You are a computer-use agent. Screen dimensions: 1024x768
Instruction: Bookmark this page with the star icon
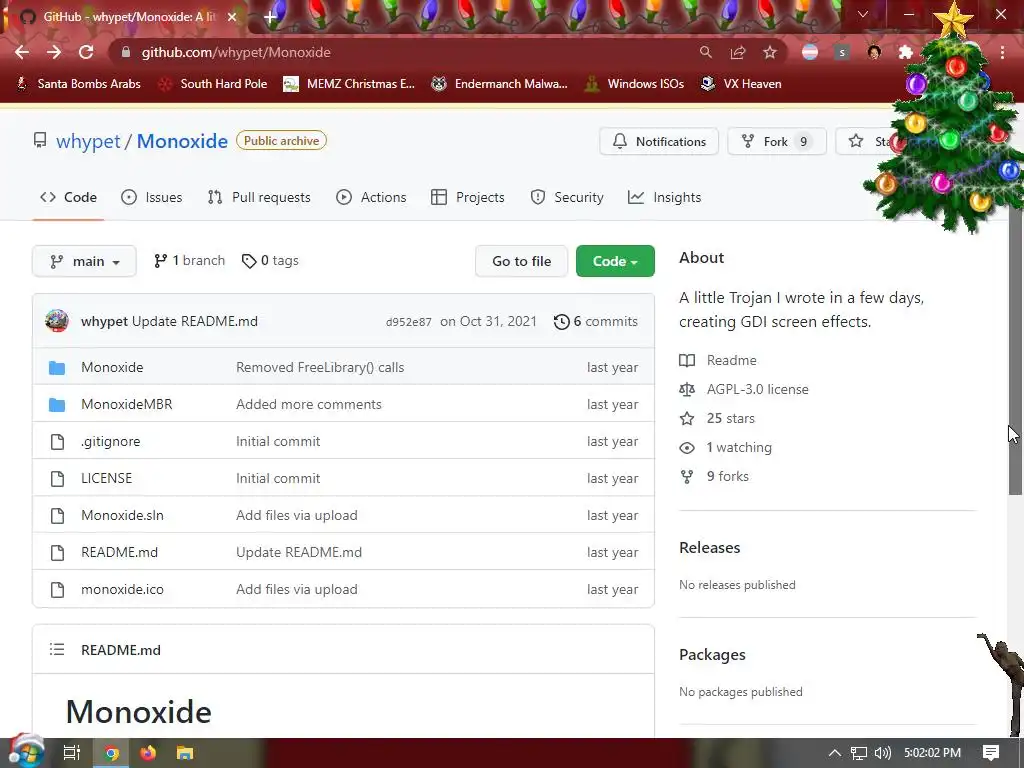tap(770, 52)
